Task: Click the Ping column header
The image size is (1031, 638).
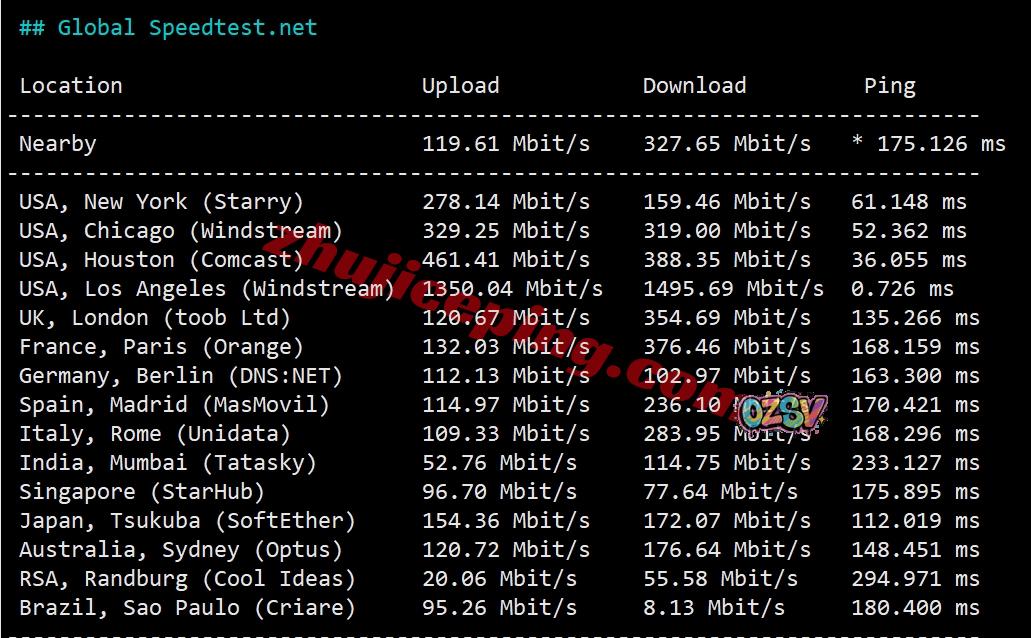Action: click(889, 86)
